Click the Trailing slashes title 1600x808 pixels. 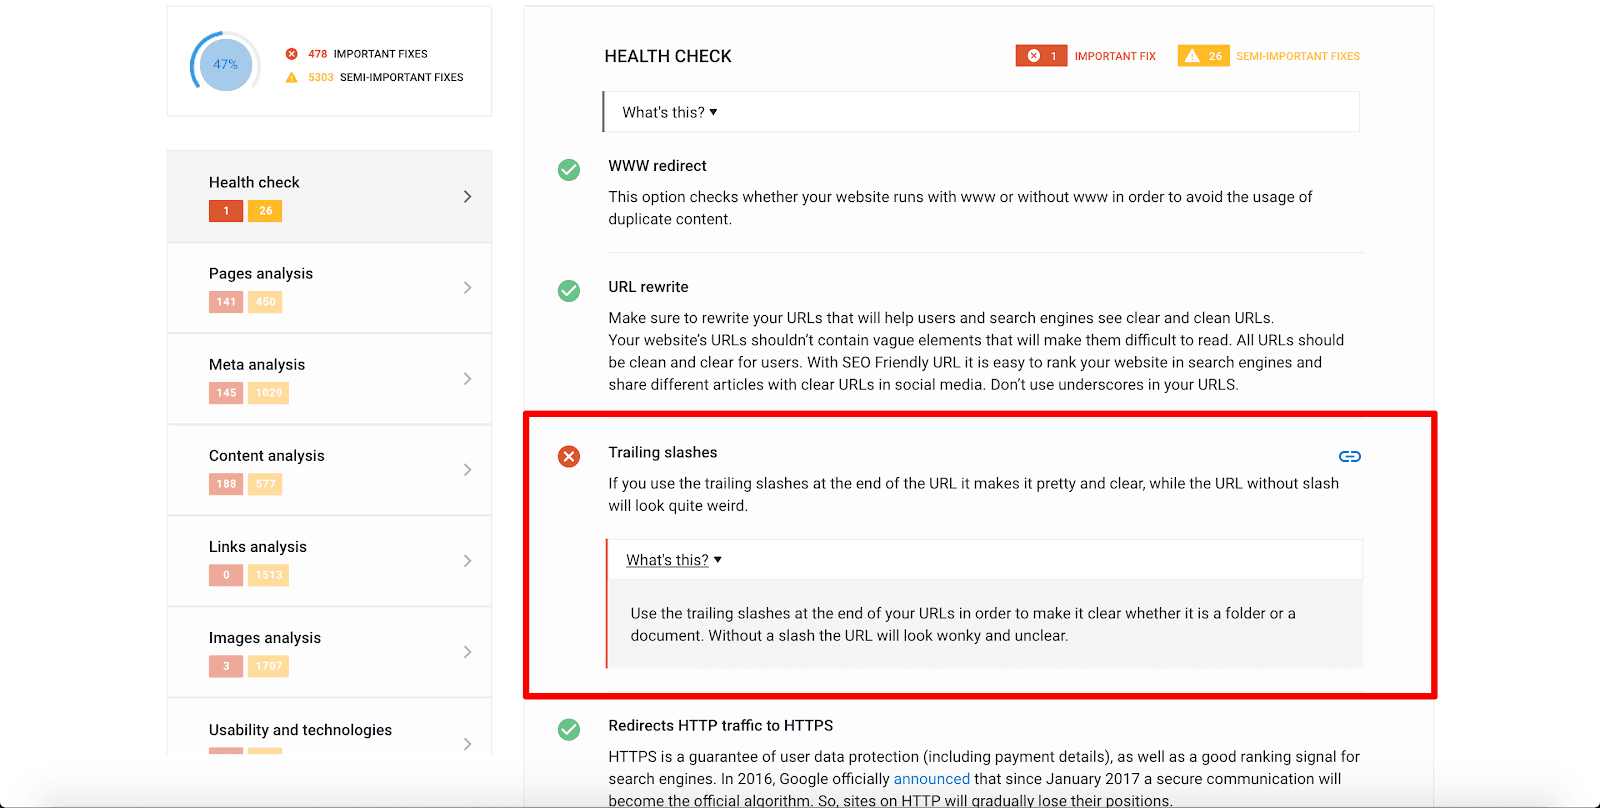663,453
